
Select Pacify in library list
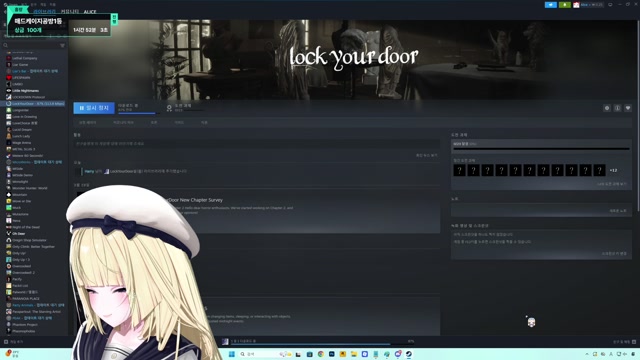(17, 279)
